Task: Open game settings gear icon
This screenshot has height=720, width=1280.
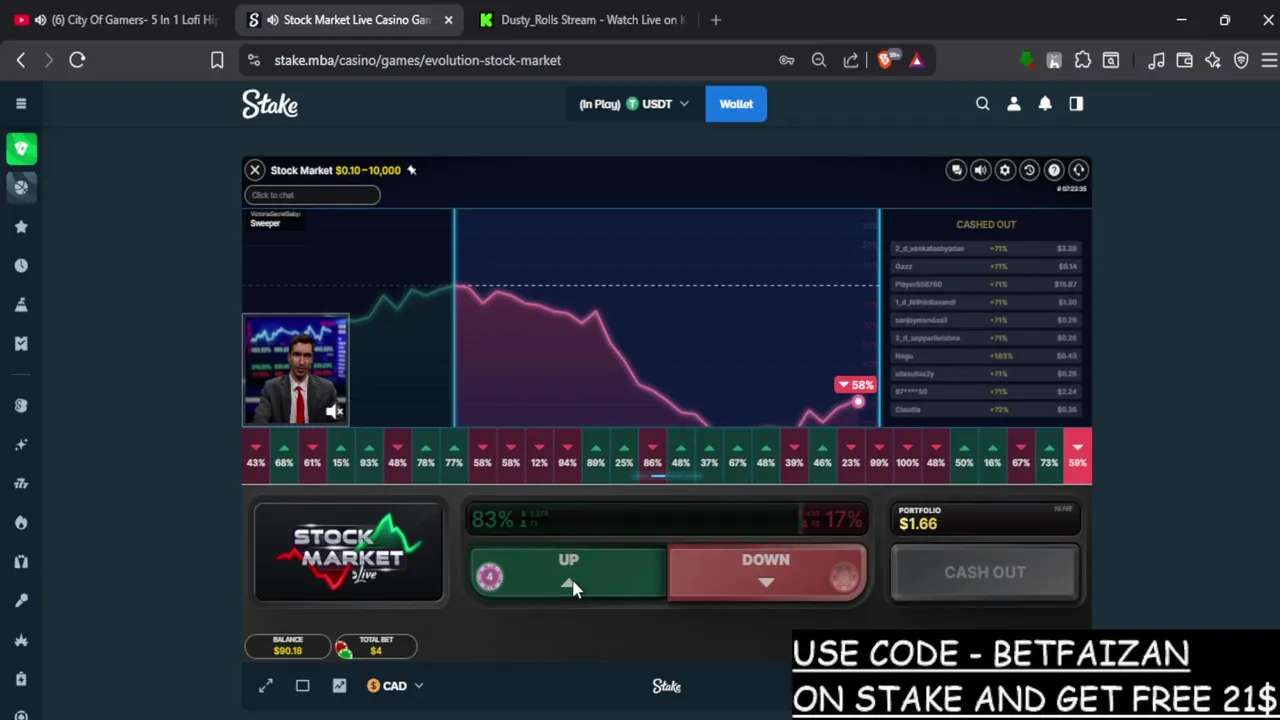Action: pos(1005,170)
